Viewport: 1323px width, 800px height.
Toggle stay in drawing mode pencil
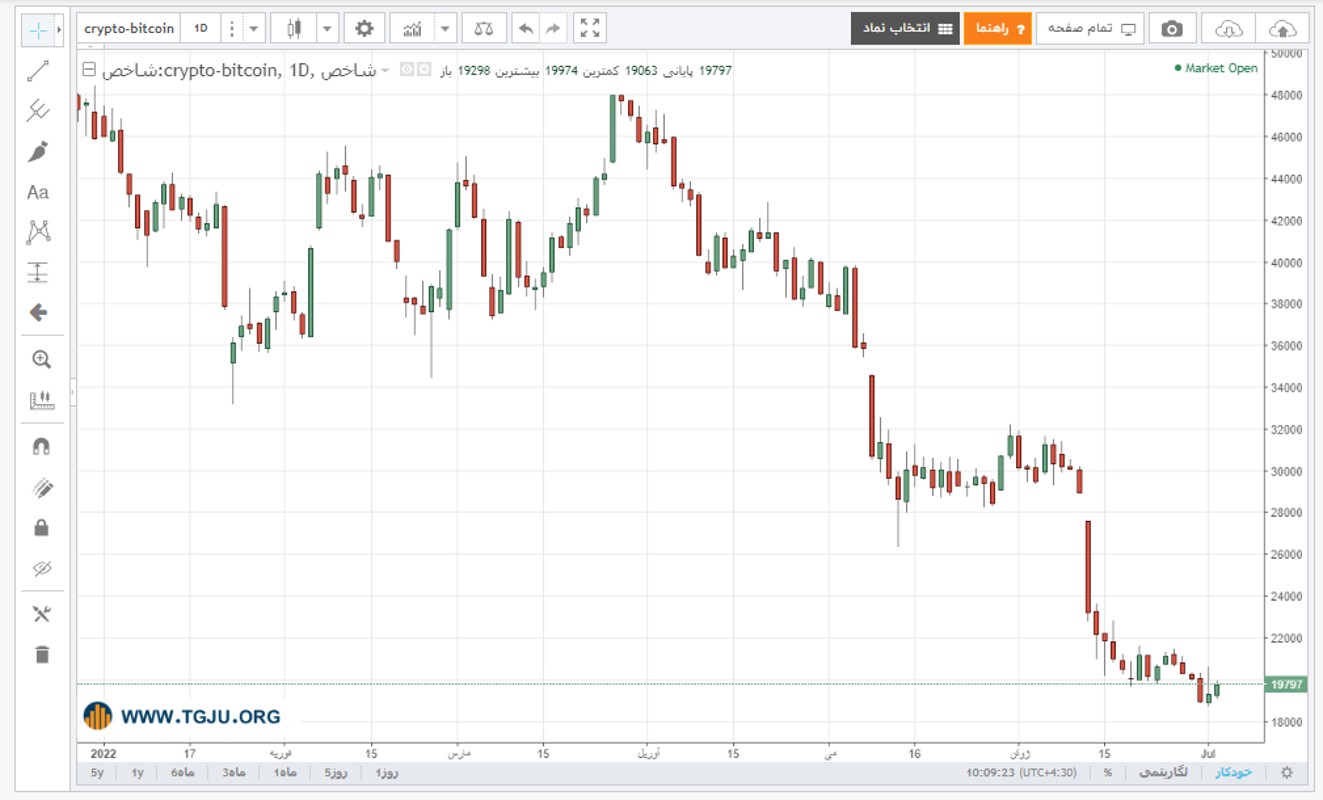click(41, 487)
